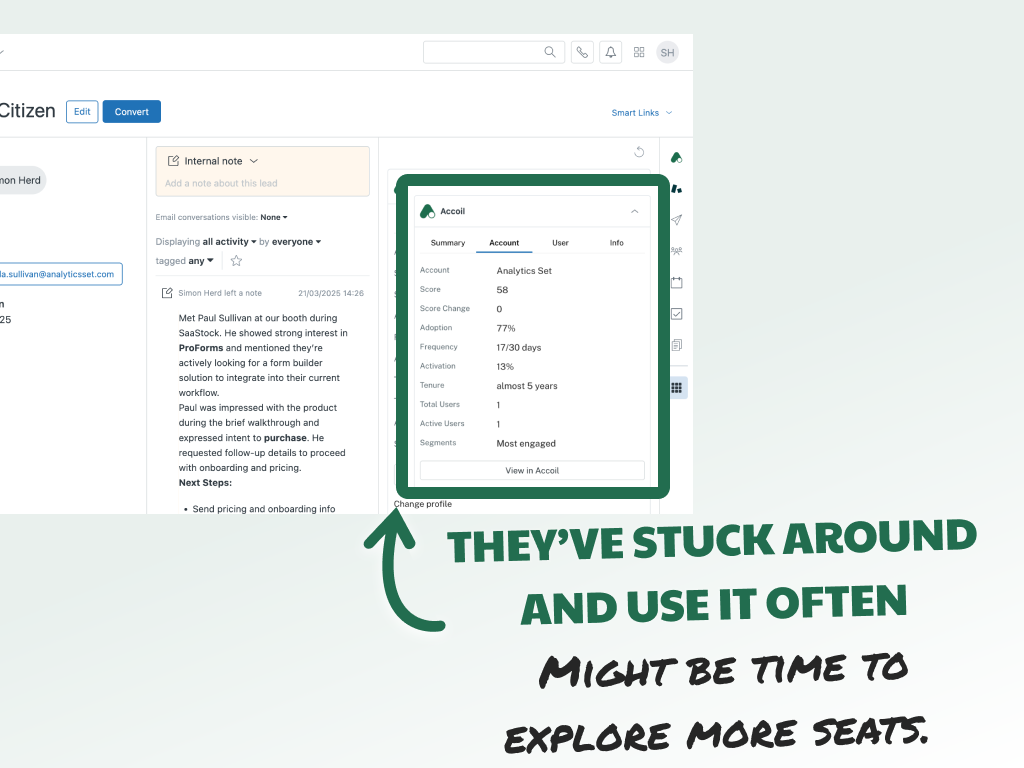Open the tasks checkmark sidebar icon

coord(677,314)
